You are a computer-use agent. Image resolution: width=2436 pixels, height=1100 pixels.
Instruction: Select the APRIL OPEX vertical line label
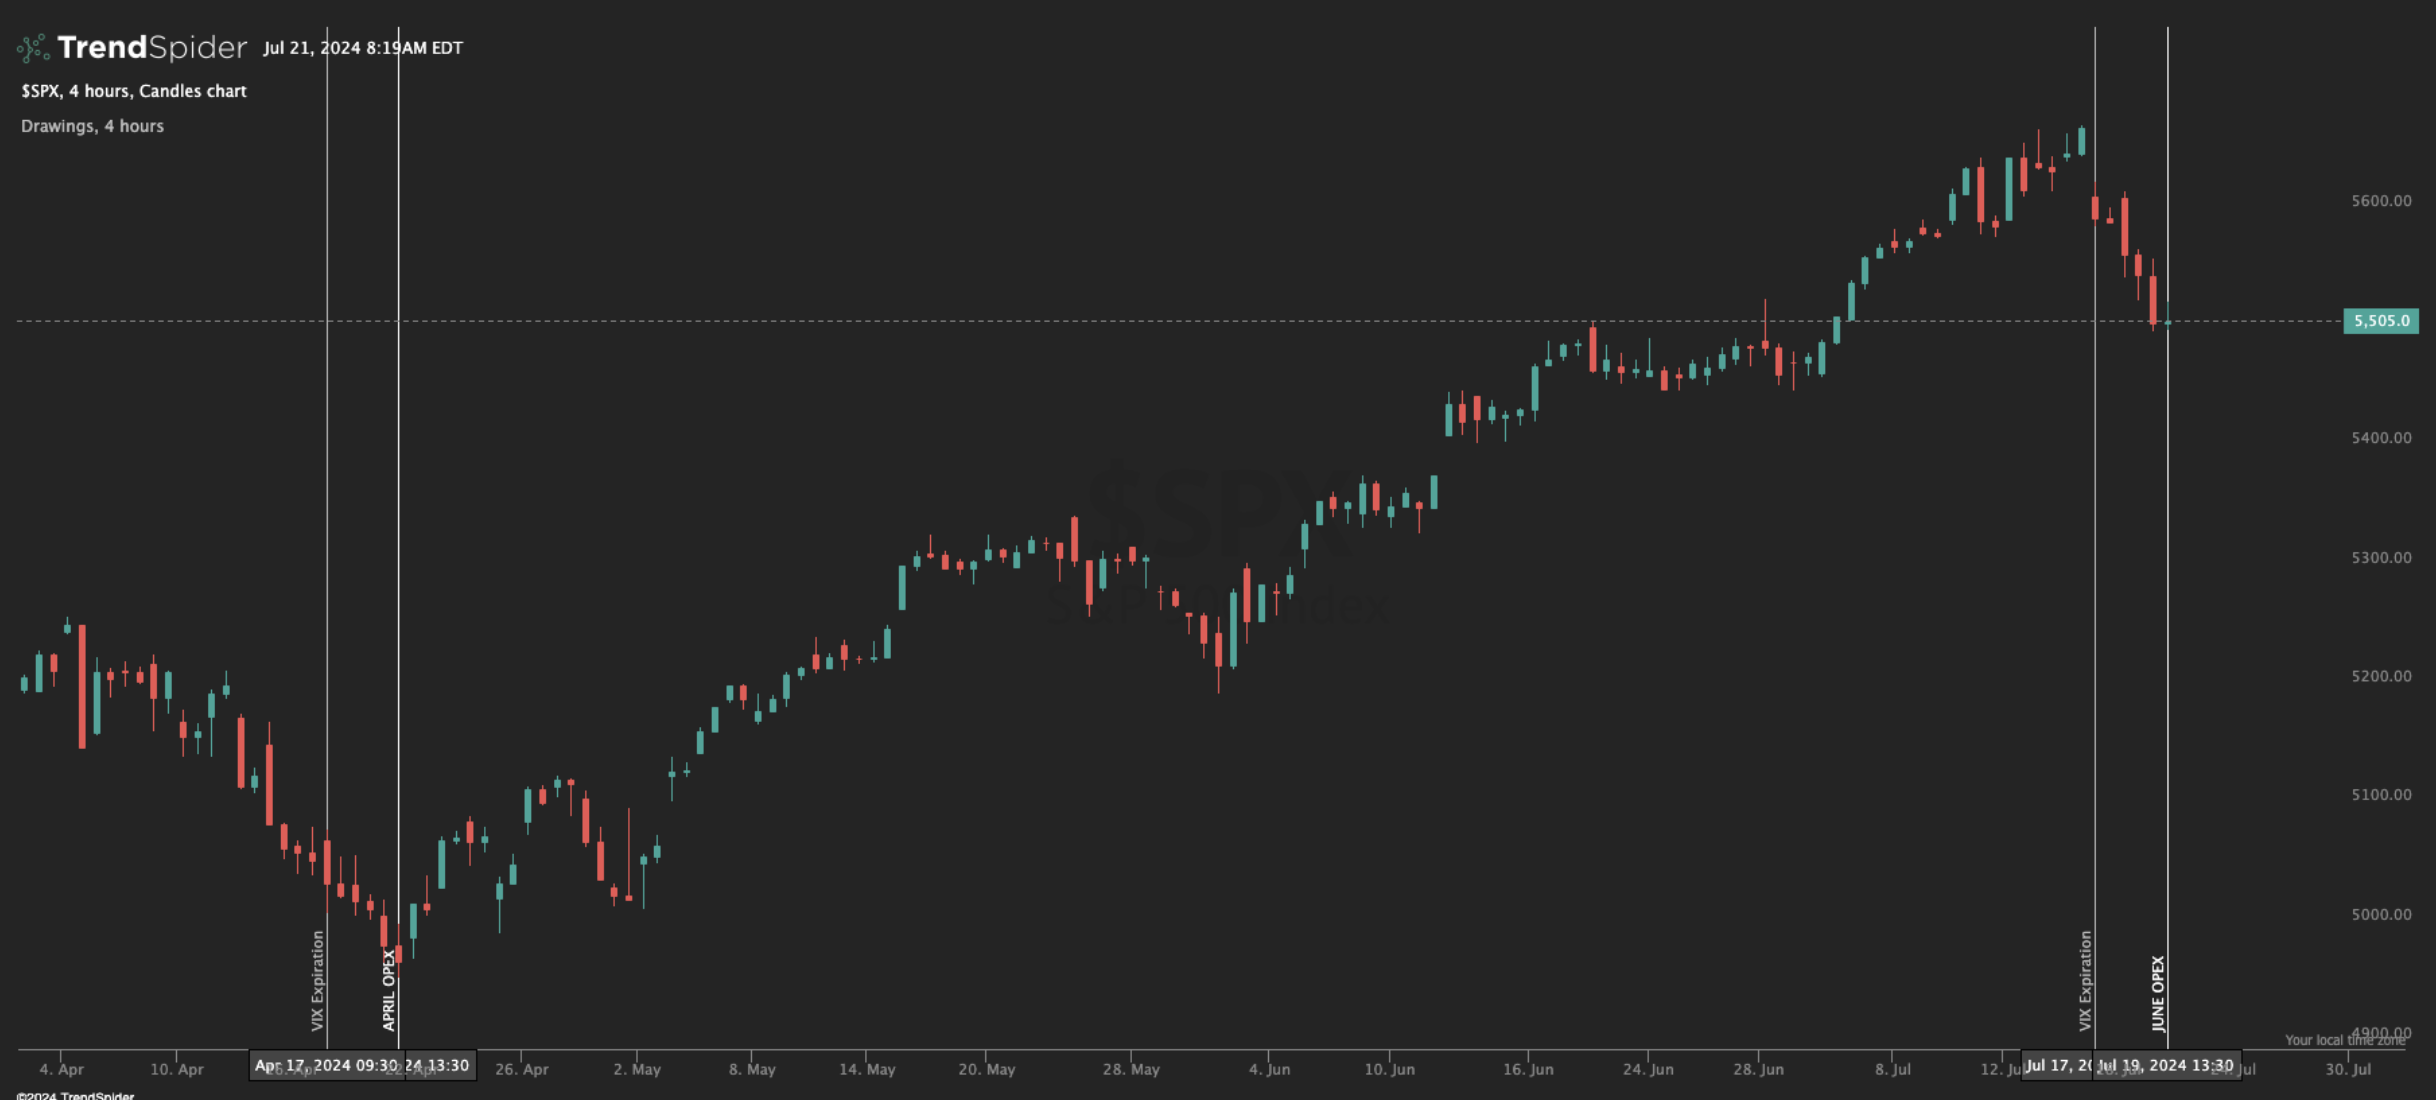point(389,989)
